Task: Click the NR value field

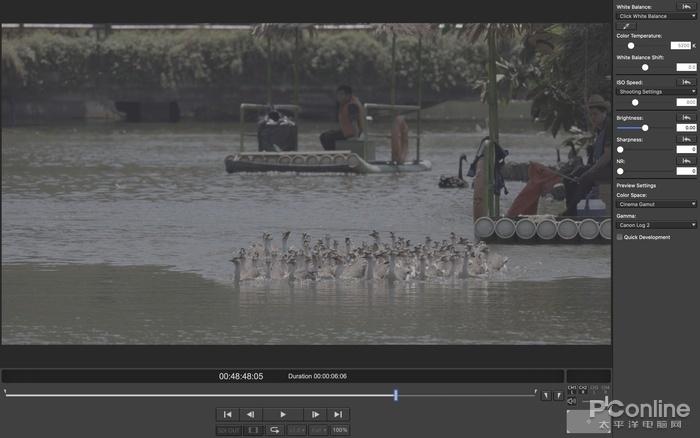Action: click(686, 171)
